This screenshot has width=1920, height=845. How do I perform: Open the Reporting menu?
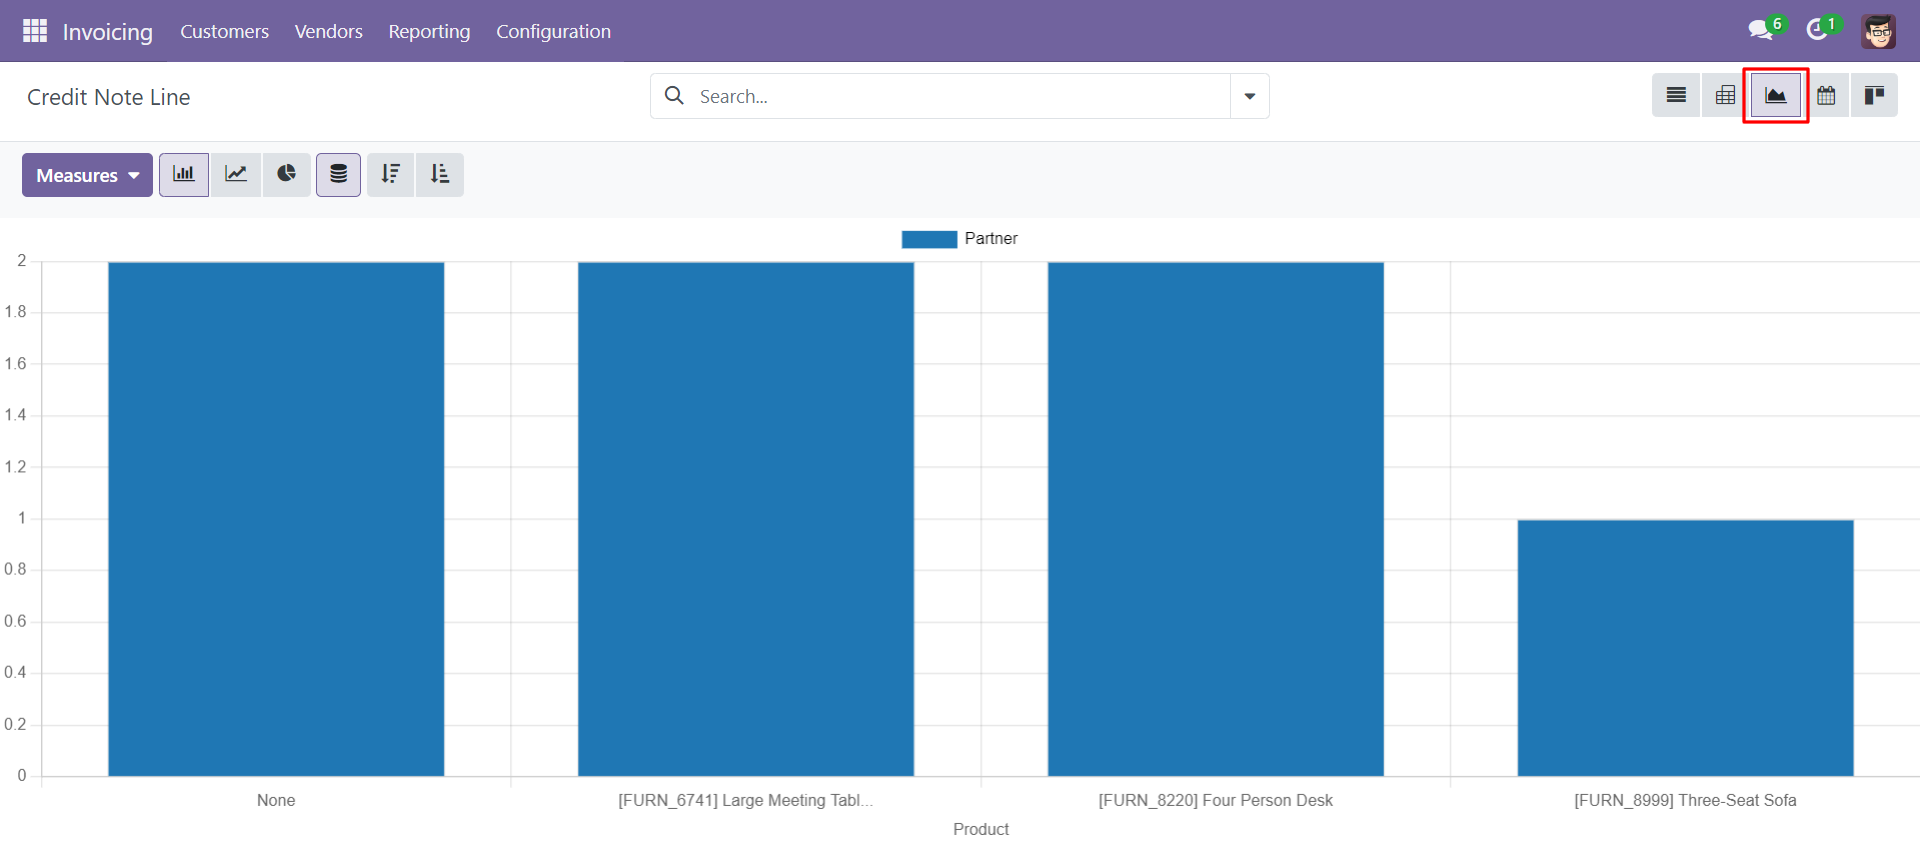(x=429, y=31)
